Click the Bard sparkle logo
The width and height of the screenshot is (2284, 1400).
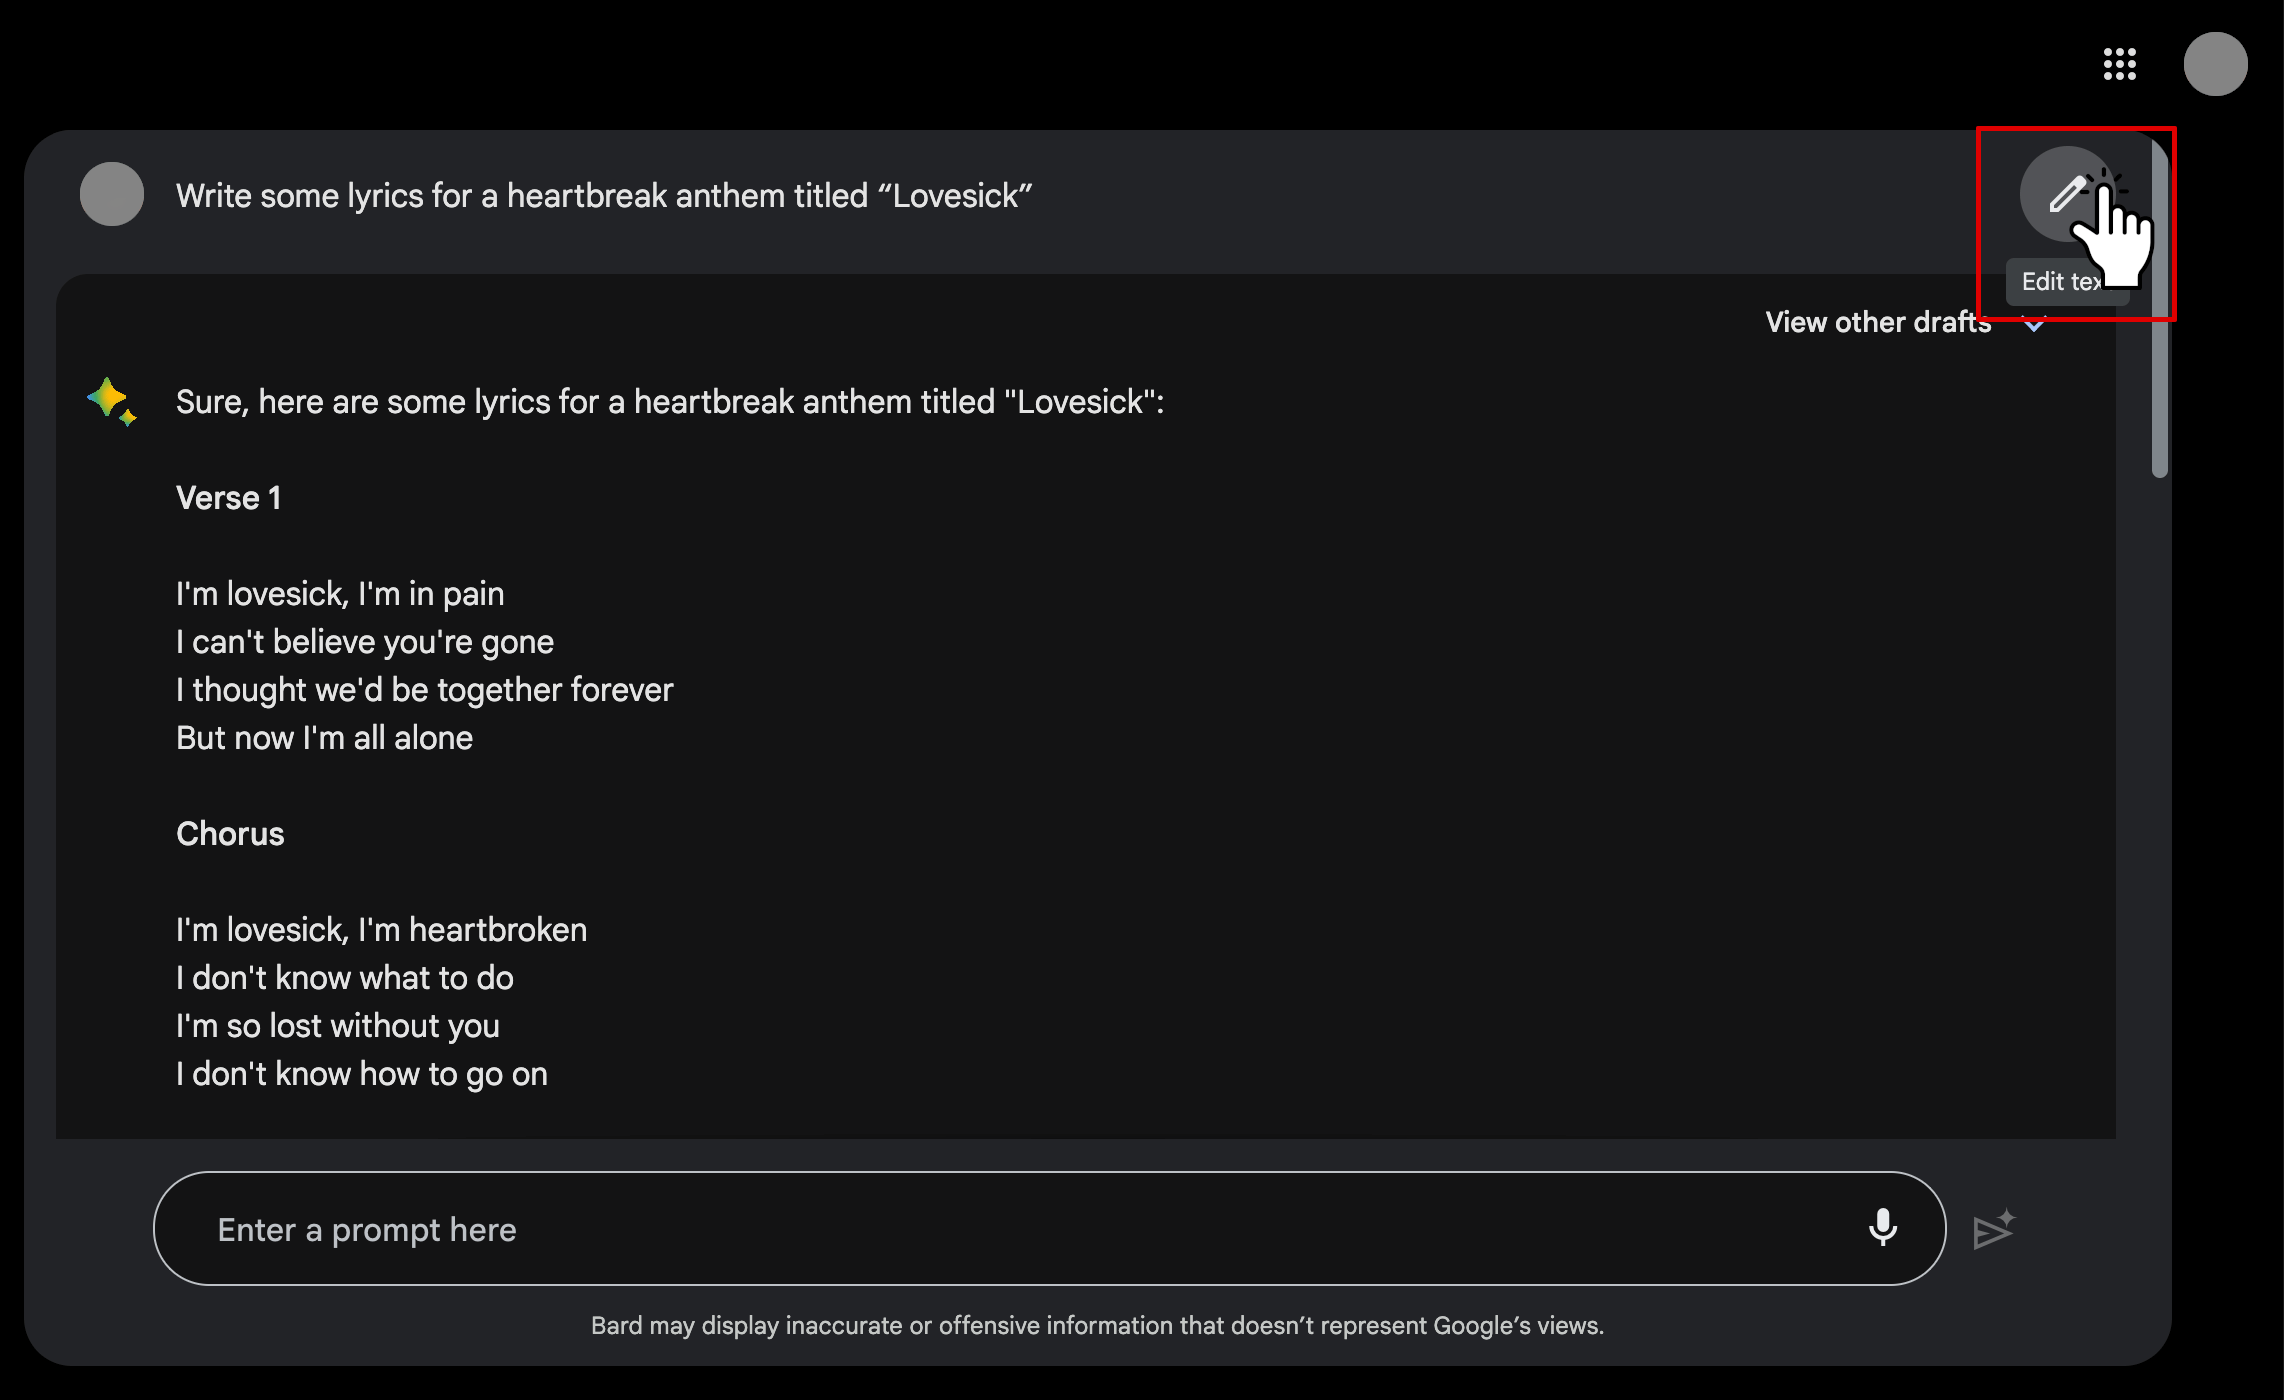(x=111, y=401)
